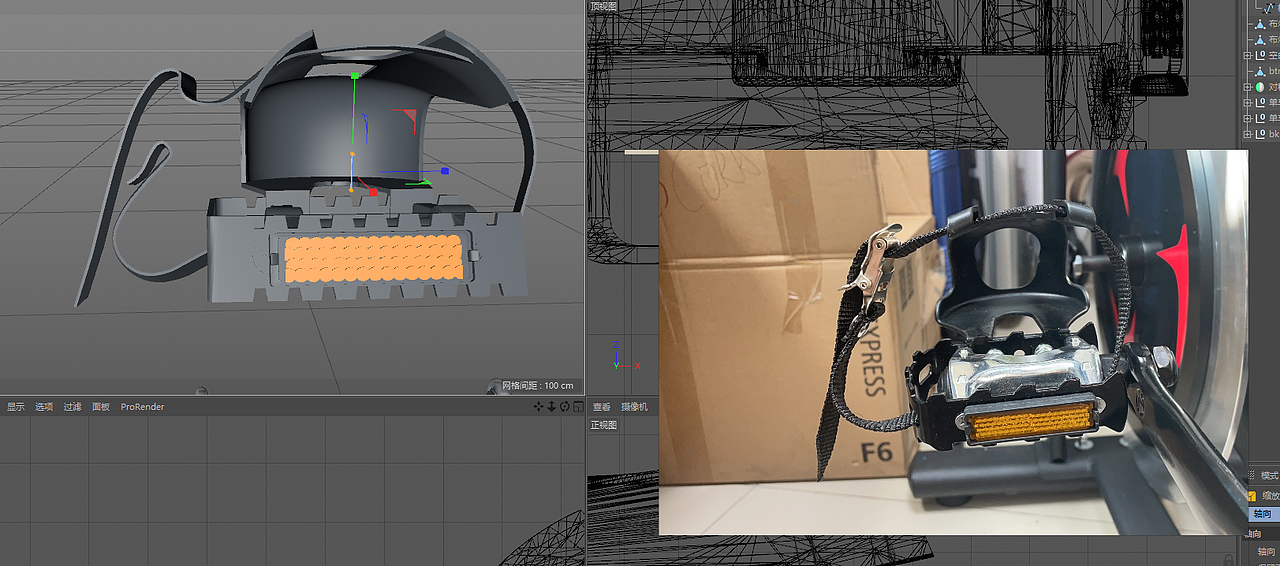Click the 正视图 front view label
The width and height of the screenshot is (1280, 566).
604,425
